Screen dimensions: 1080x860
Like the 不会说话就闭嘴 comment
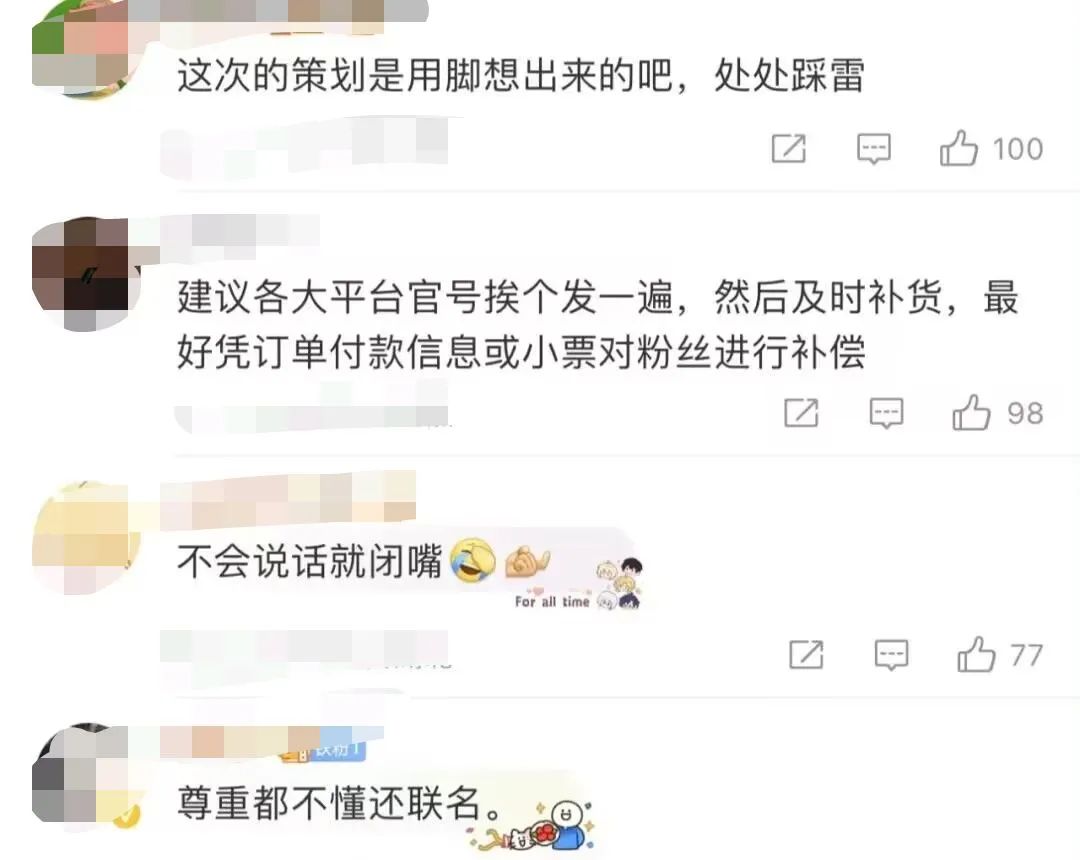tap(976, 654)
